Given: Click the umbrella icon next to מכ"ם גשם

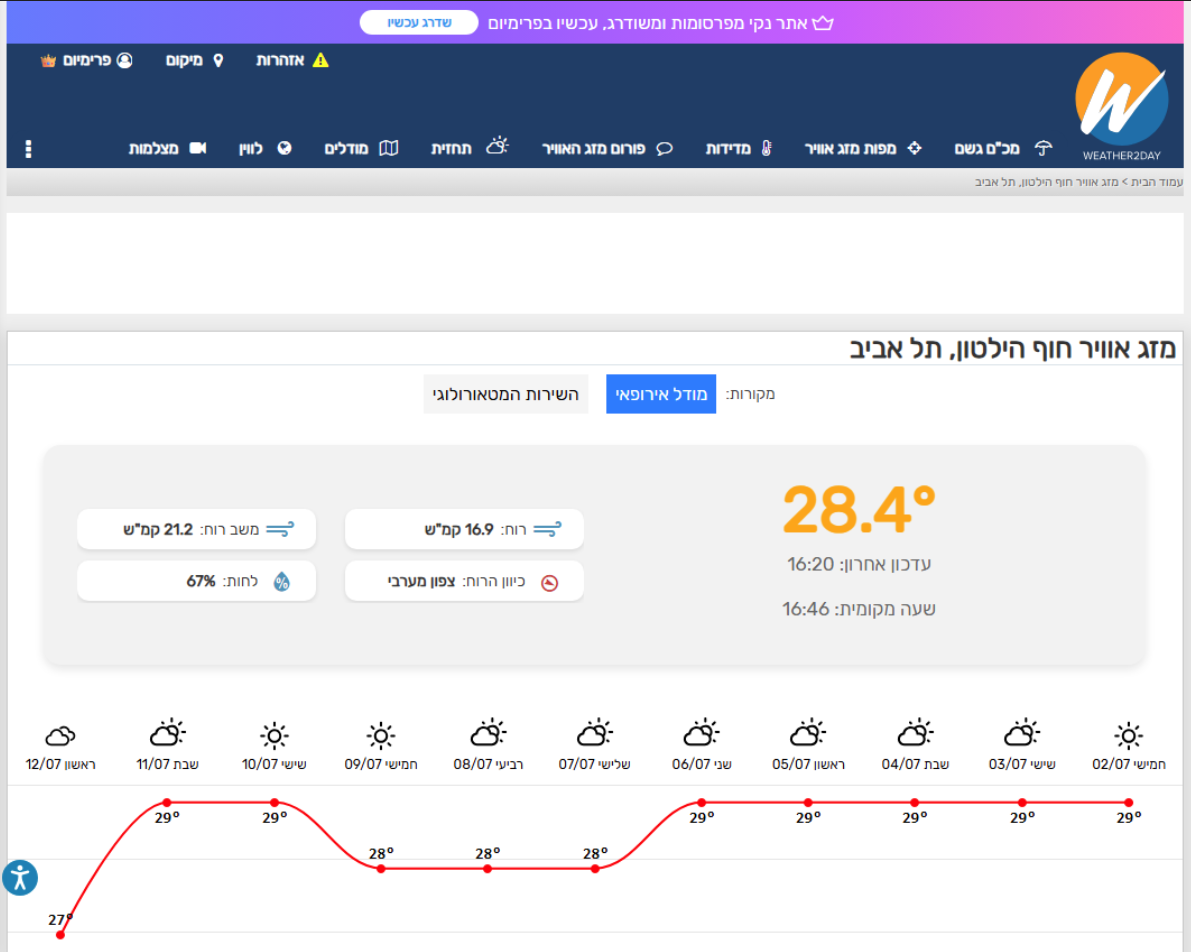Looking at the screenshot, I should (x=1044, y=148).
